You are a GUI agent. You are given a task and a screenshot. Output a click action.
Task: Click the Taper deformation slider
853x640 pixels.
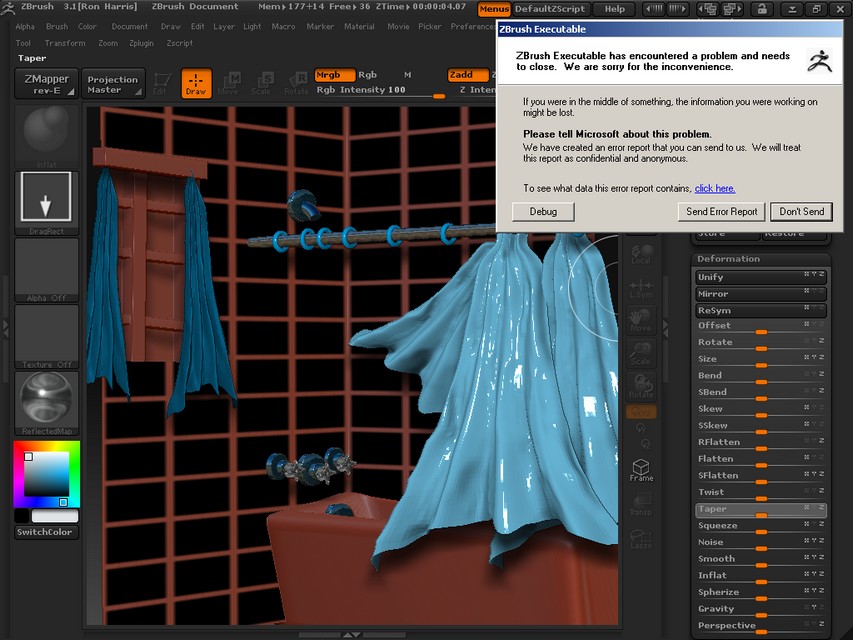click(761, 510)
